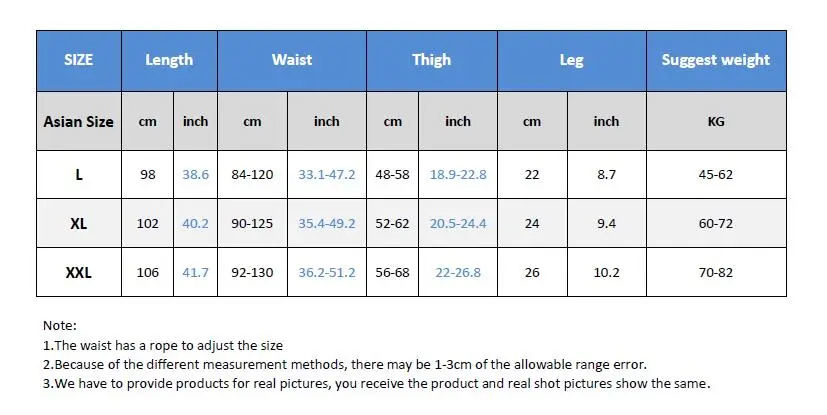Click thigh inch value 18.9-22.8
Image resolution: width=827 pixels, height=415 pixels.
(x=458, y=175)
